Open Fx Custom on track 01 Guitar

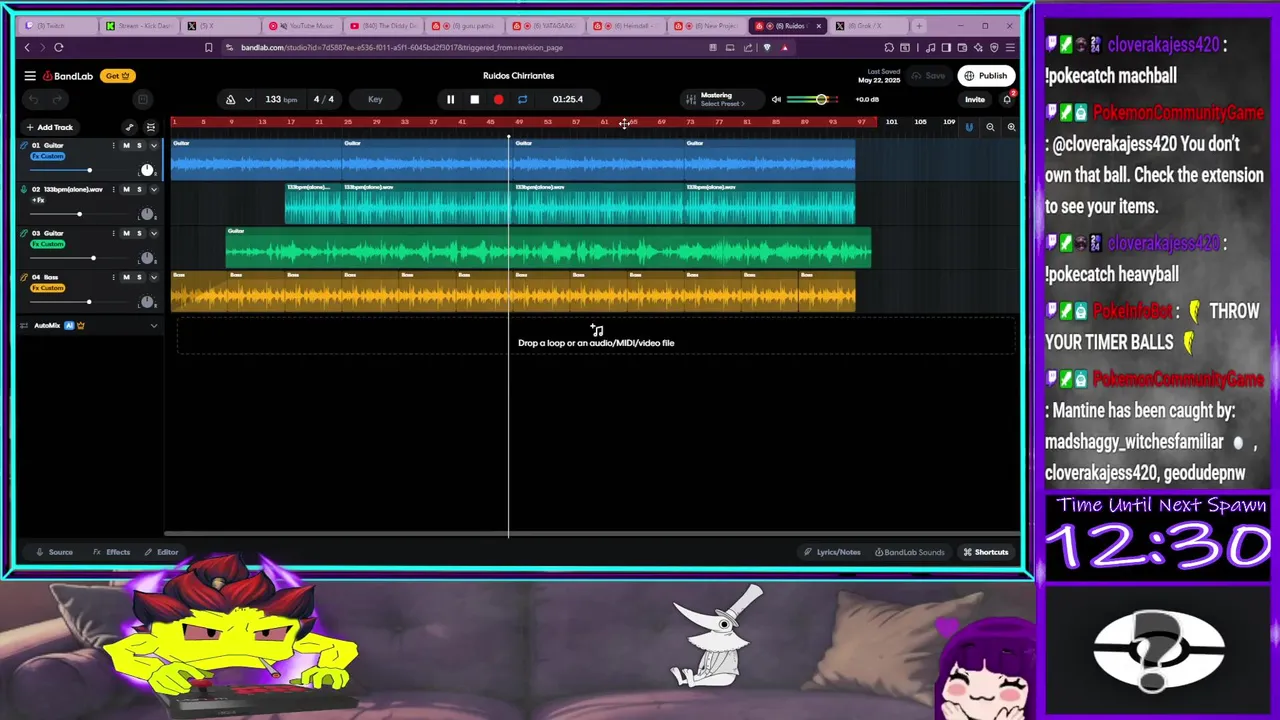48,156
